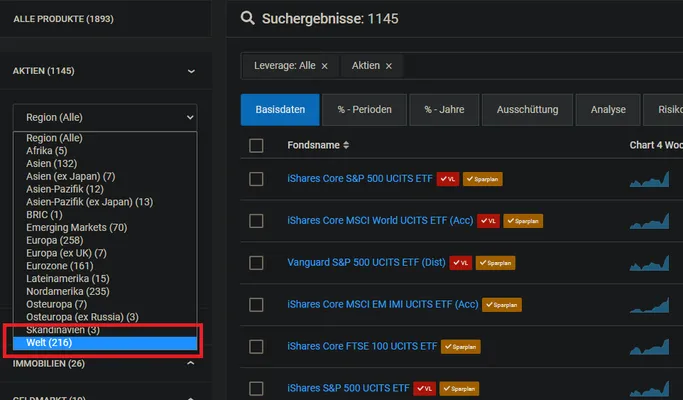The height and width of the screenshot is (400, 683).
Task: Open 4-week chart of iShares Core S&P 500
Action: tap(649, 179)
